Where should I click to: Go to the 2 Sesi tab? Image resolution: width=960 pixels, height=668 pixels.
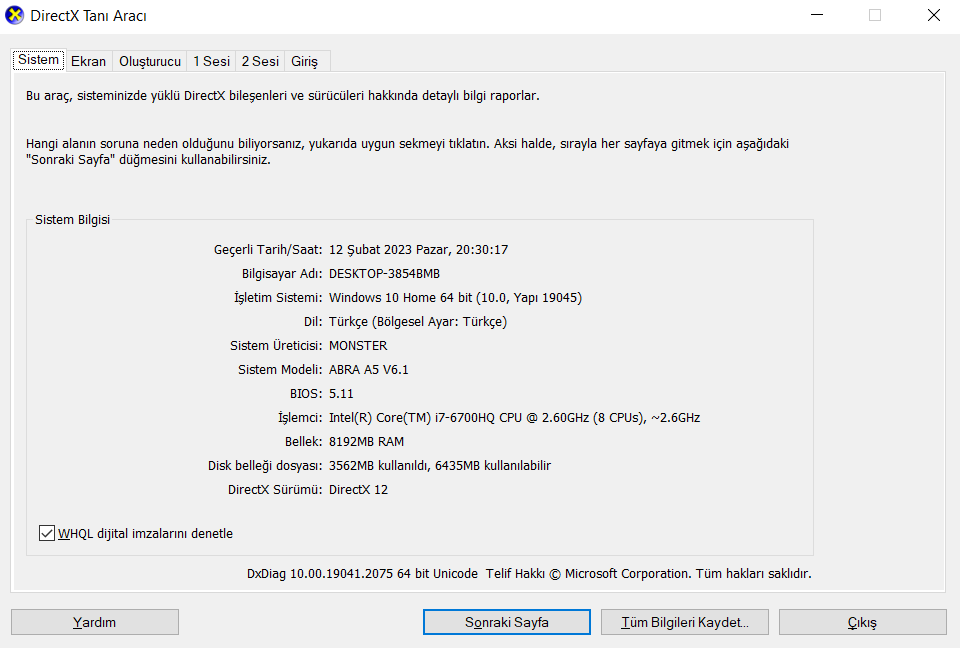click(260, 61)
